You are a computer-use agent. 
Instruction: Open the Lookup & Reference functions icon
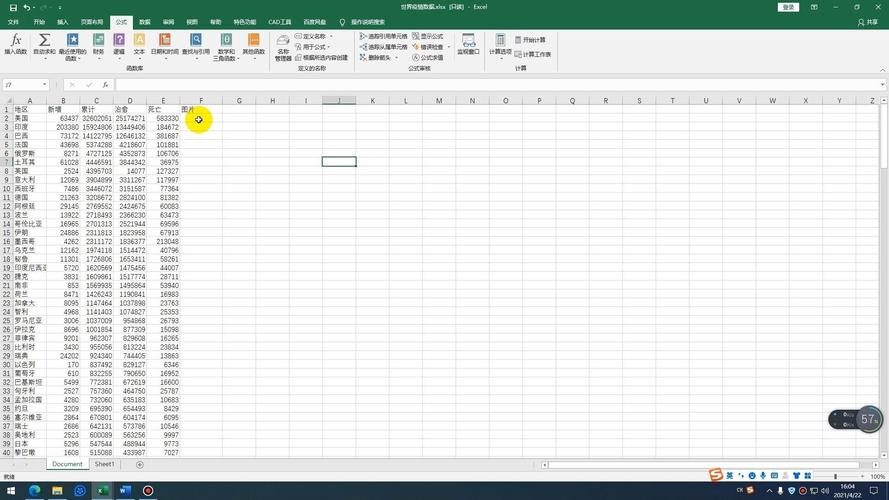[196, 40]
